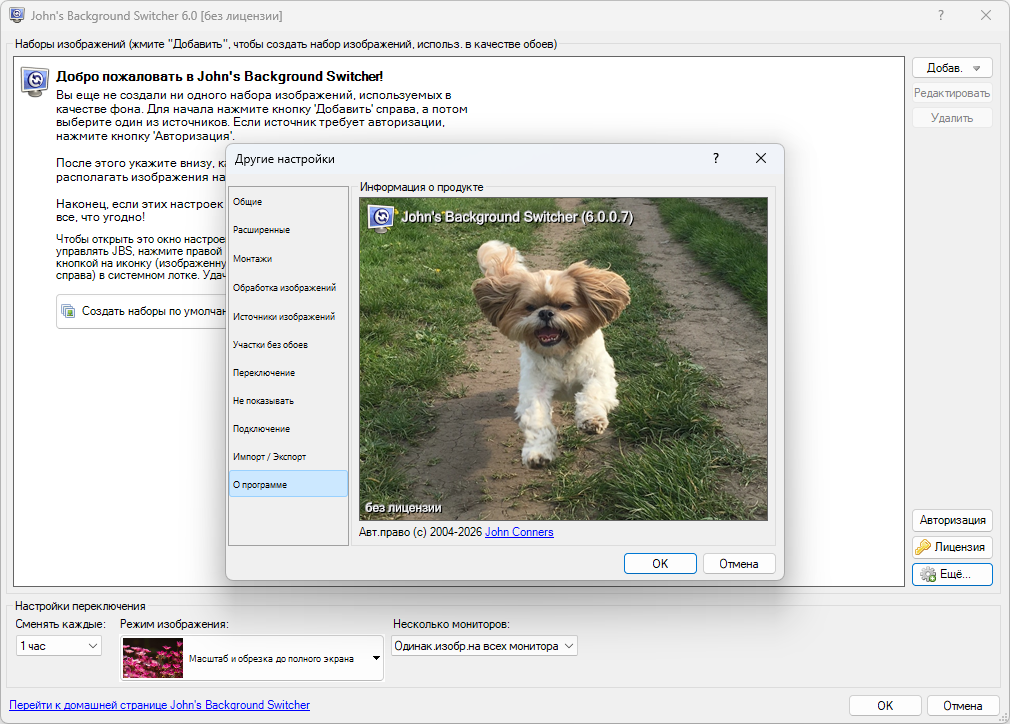Click Отмена in the settings dialog

tap(739, 564)
